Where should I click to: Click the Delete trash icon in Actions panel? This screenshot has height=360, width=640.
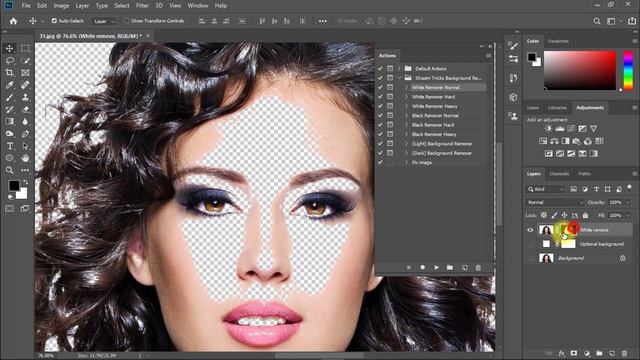(478, 267)
